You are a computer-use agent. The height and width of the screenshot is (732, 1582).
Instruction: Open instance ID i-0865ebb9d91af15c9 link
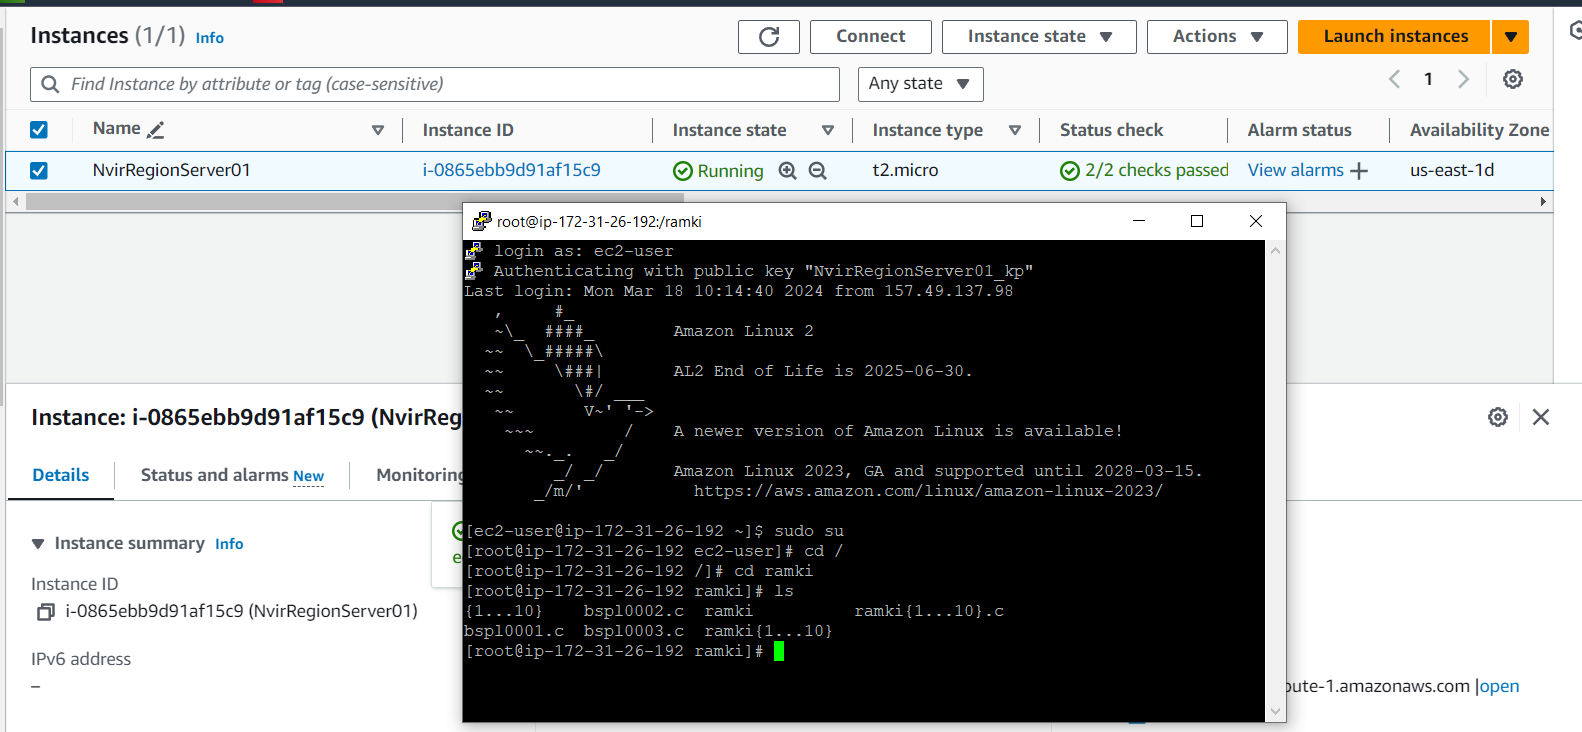(511, 170)
